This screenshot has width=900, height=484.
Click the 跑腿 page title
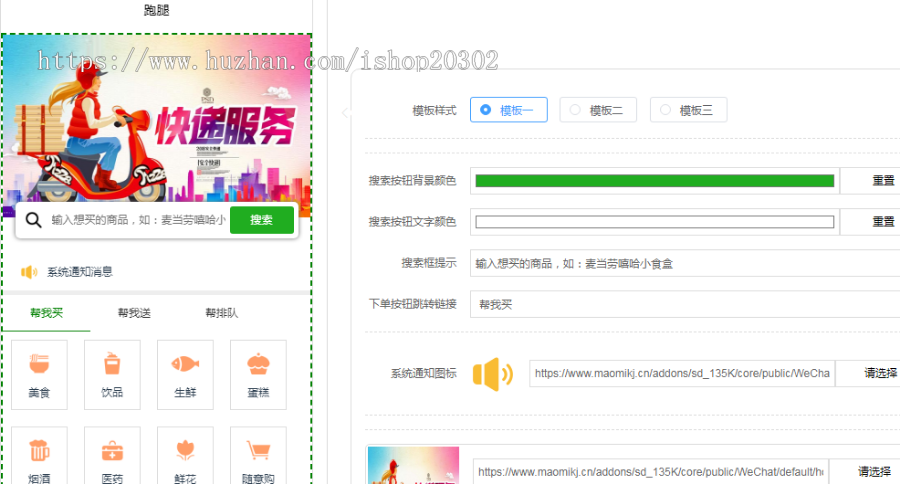[156, 10]
